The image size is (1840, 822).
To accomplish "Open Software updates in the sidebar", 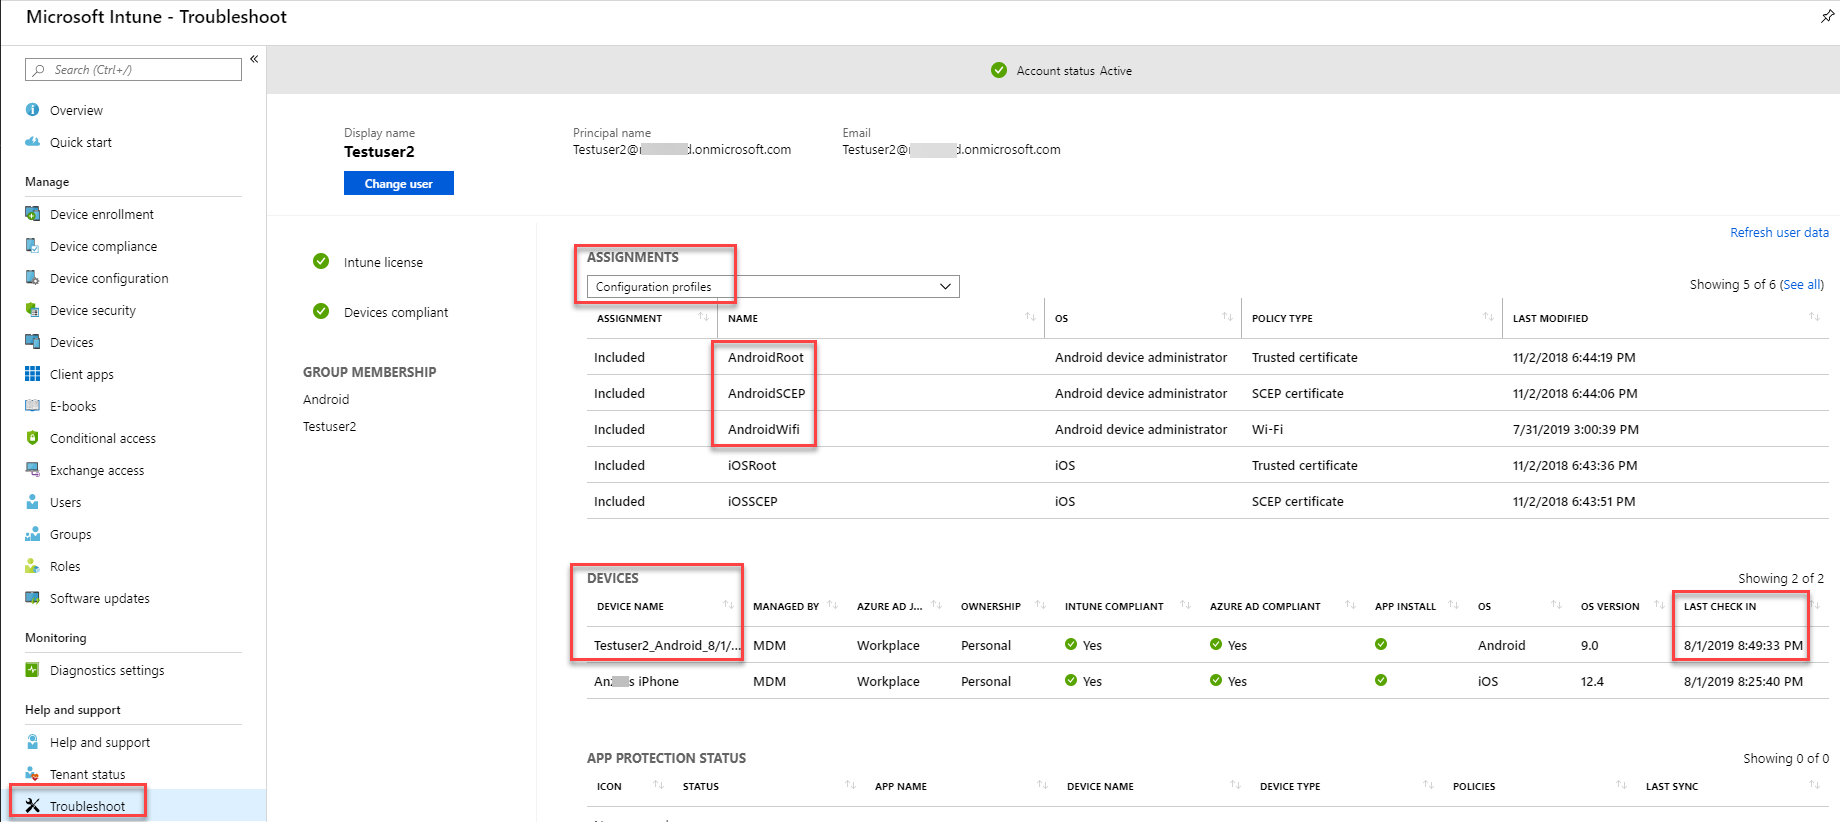I will coord(100,598).
